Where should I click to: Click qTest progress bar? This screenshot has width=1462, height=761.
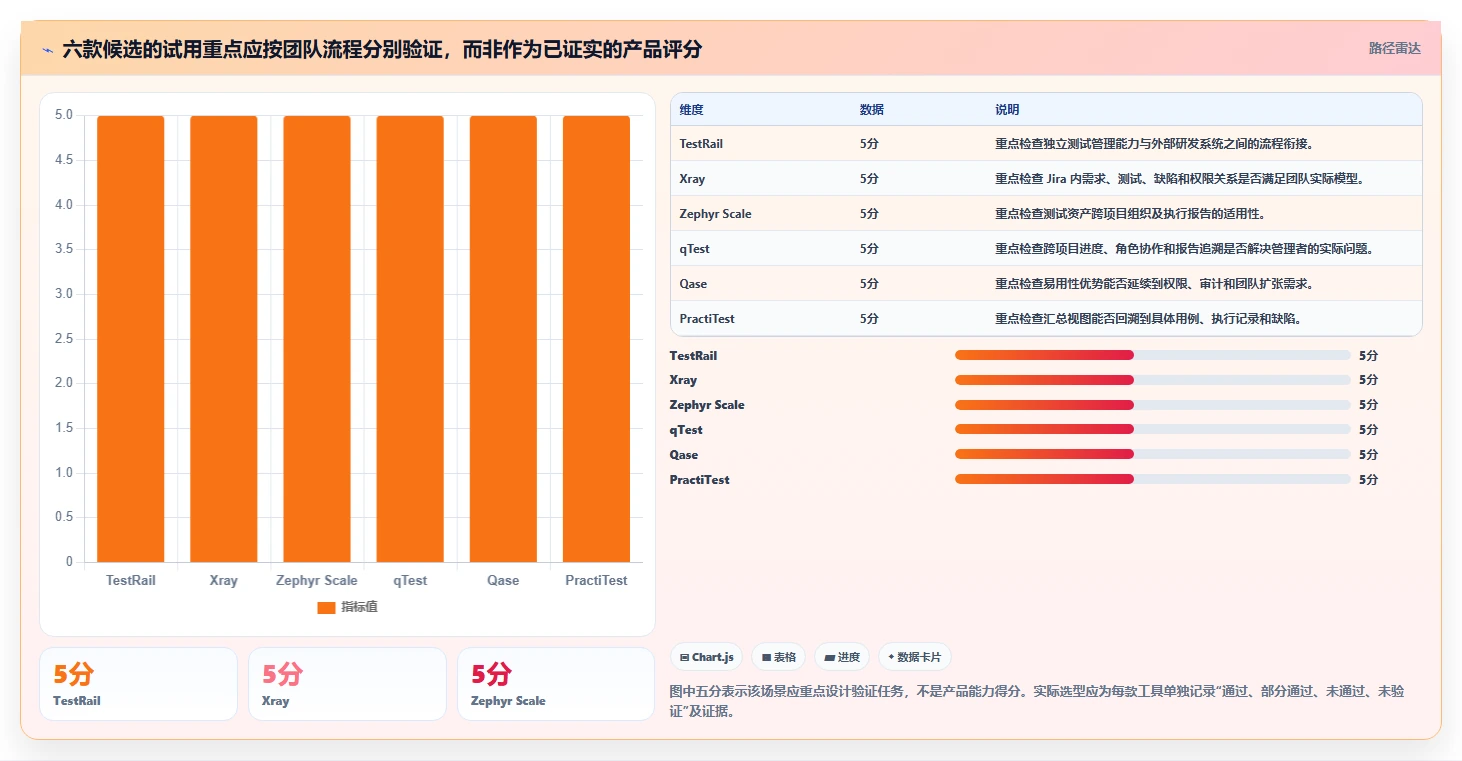click(1152, 429)
